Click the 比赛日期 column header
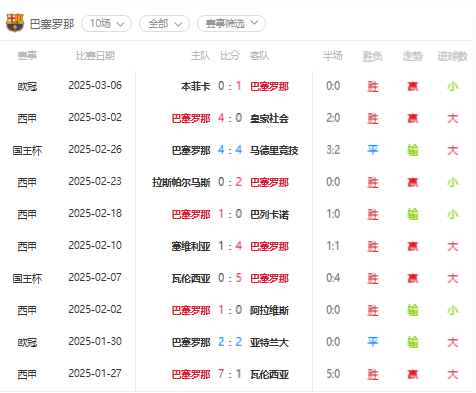Image resolution: width=476 pixels, height=393 pixels. [95, 56]
